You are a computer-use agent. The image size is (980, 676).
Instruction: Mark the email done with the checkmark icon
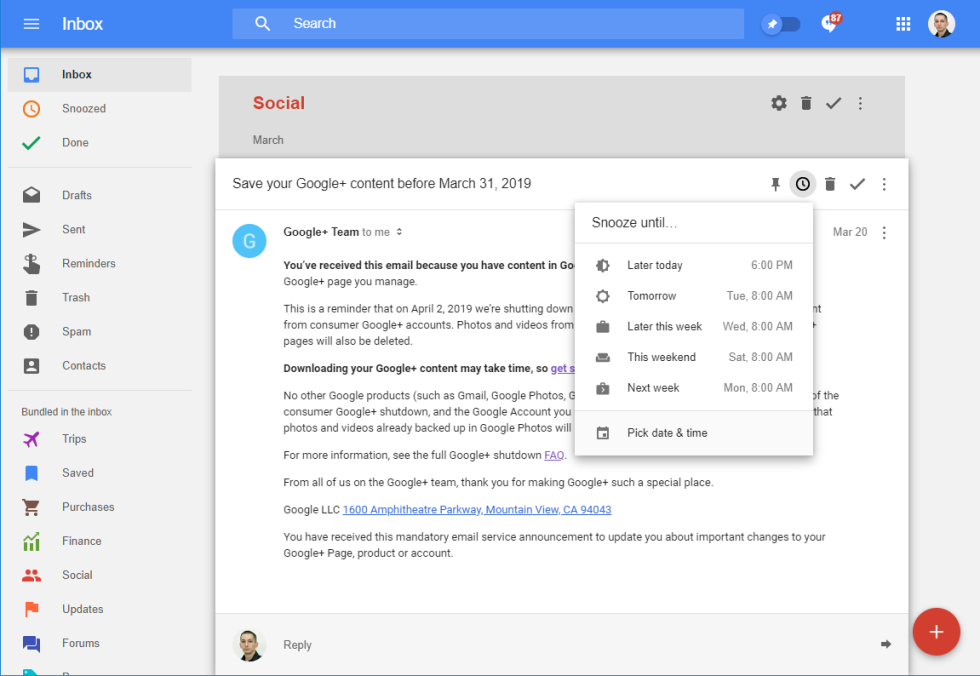[857, 184]
